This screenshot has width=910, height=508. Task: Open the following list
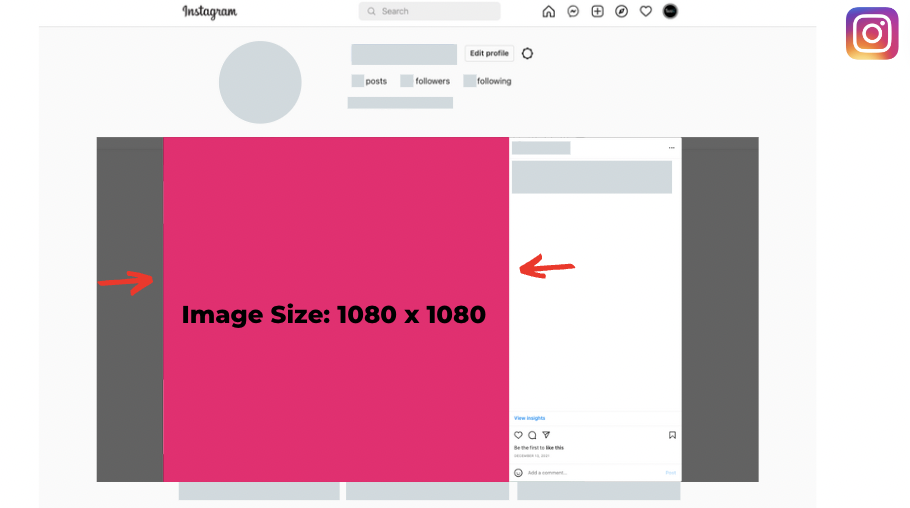(488, 81)
